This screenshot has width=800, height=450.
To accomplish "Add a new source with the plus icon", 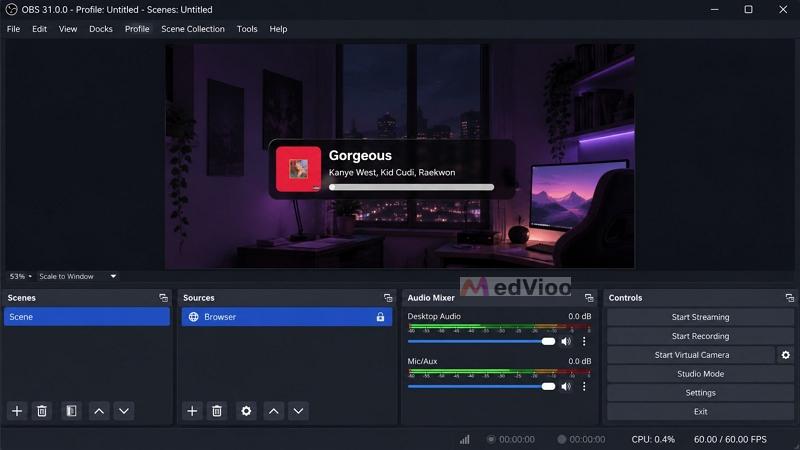I will pyautogui.click(x=192, y=411).
